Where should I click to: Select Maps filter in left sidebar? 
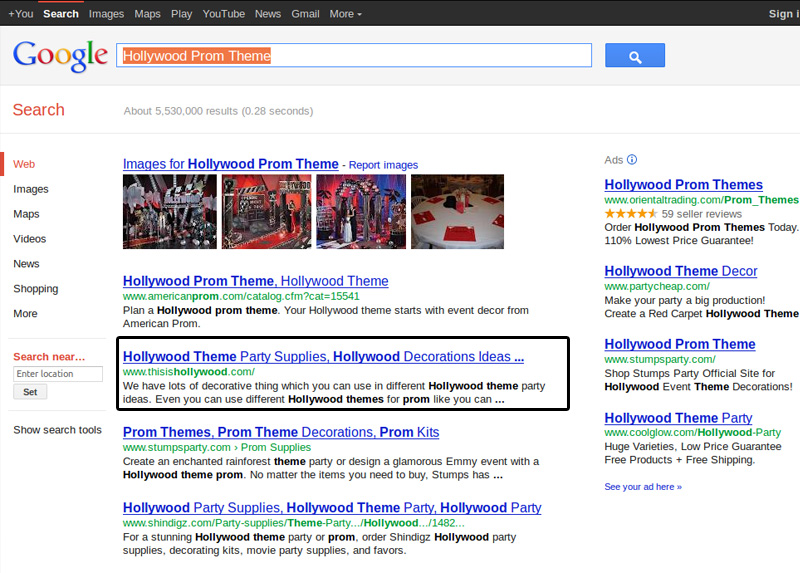pyautogui.click(x=26, y=214)
